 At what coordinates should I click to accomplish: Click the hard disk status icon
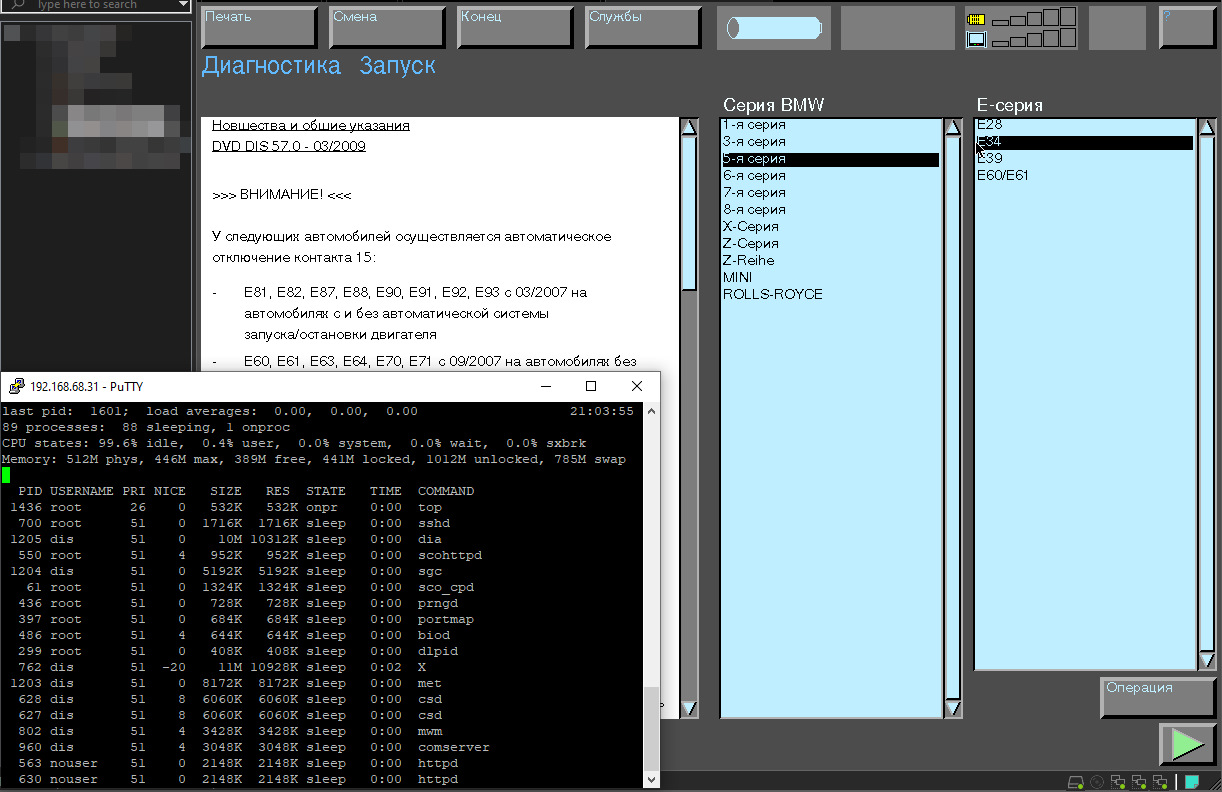(1076, 782)
